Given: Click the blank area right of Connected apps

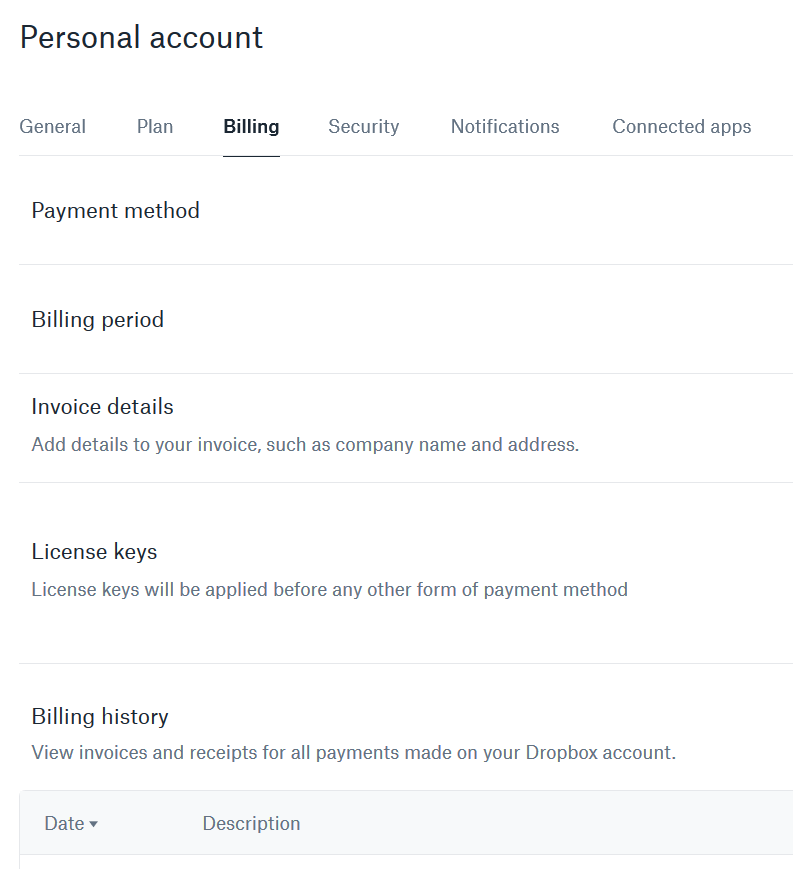Looking at the screenshot, I should pyautogui.click(x=773, y=127).
